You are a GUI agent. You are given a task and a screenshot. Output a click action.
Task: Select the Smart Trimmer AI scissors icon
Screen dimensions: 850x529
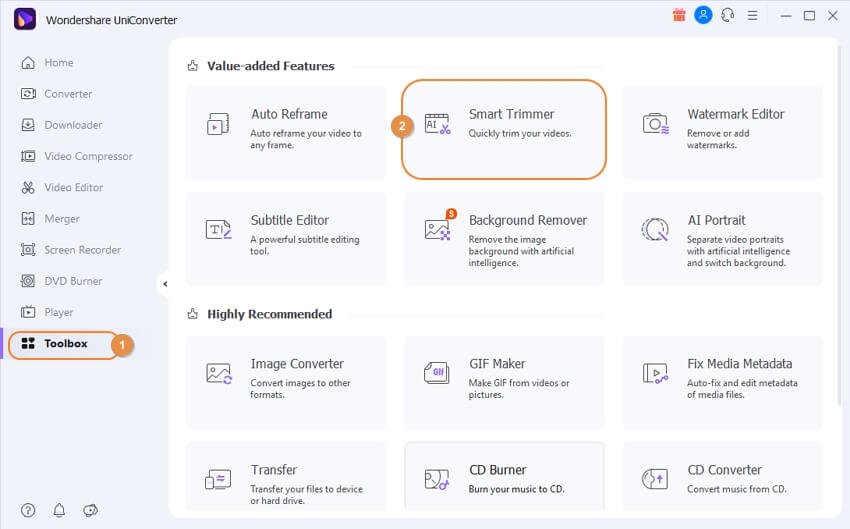pyautogui.click(x=437, y=124)
